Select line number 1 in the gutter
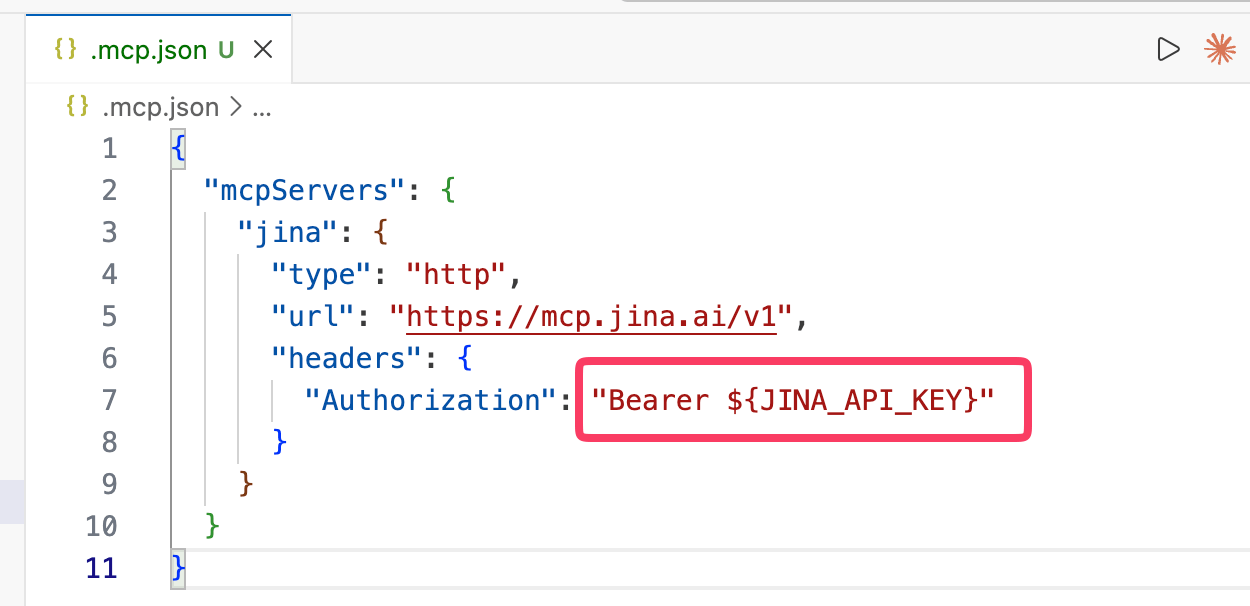The height and width of the screenshot is (606, 1250). tap(108, 149)
